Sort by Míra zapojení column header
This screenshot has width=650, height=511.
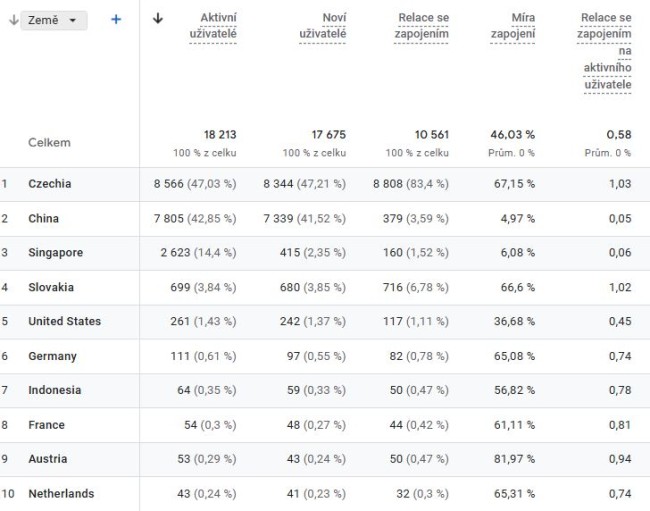pos(513,26)
